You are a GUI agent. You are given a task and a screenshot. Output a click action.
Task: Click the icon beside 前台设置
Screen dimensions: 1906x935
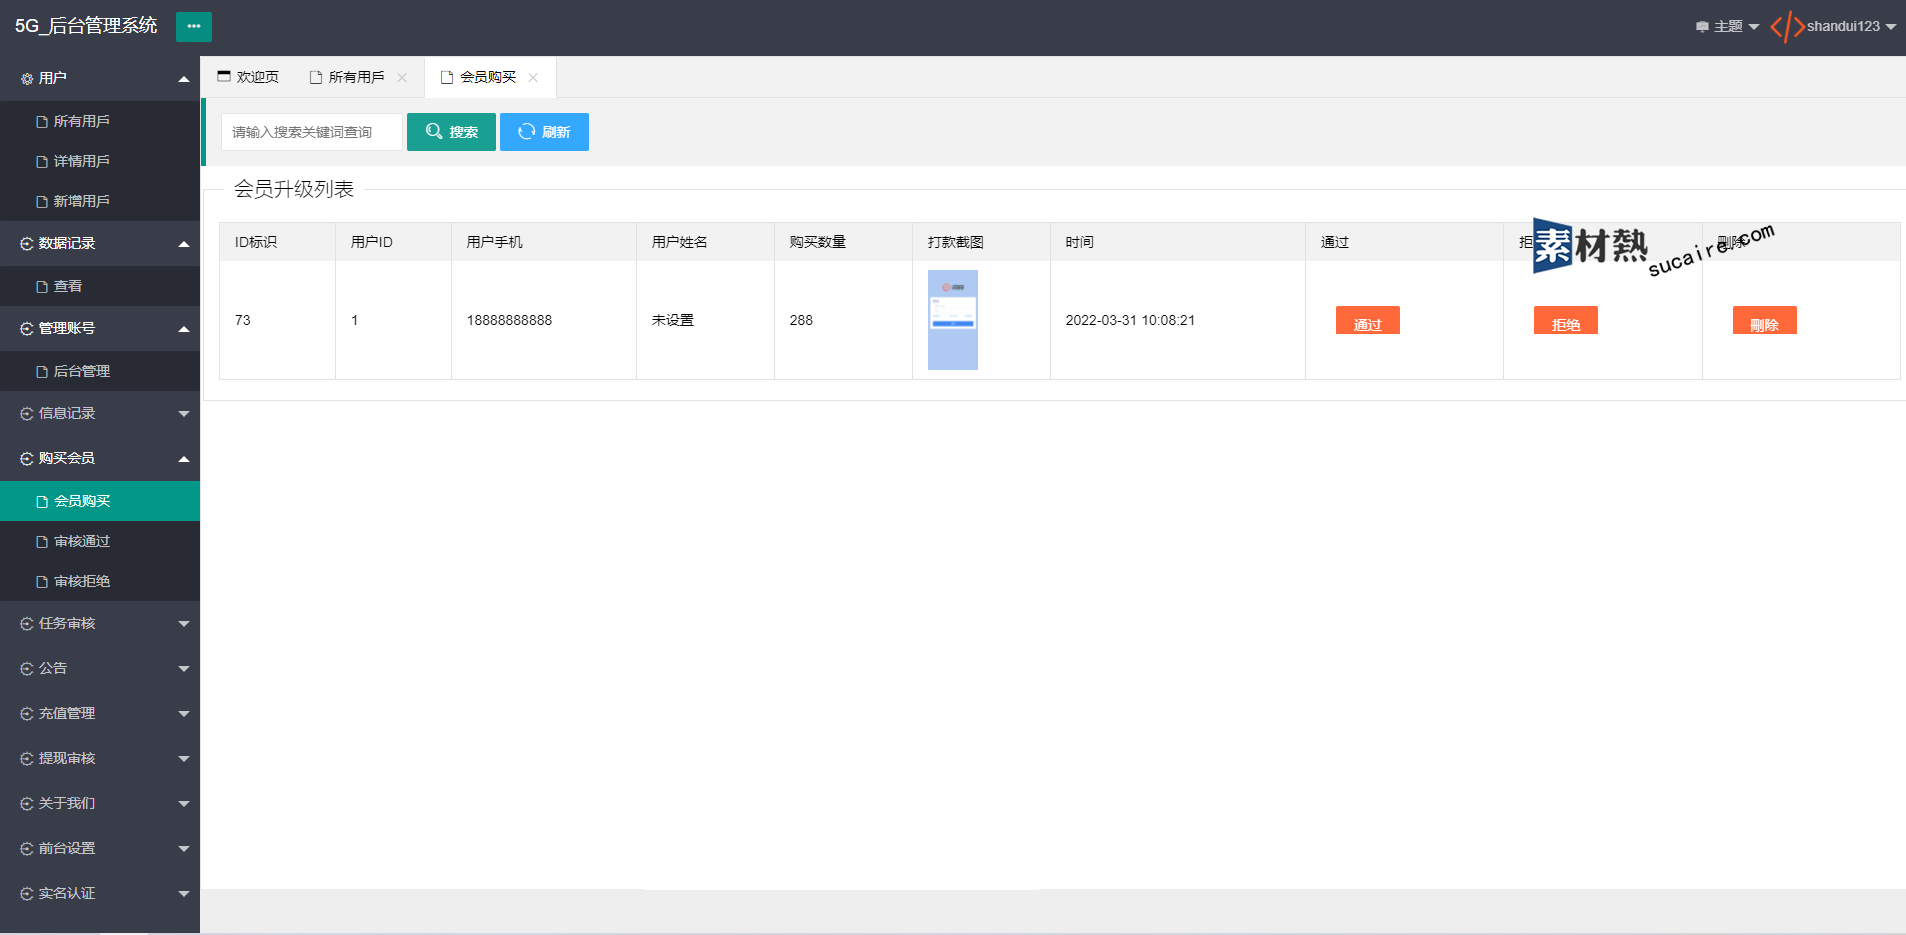click(27, 849)
